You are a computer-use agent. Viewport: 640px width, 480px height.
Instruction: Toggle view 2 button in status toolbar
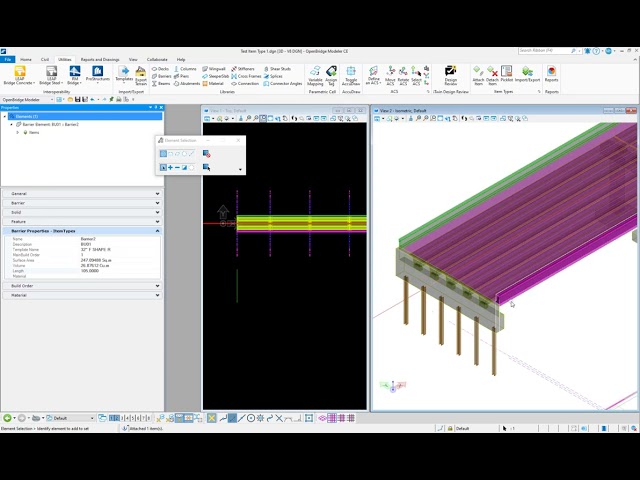pyautogui.click(x=117, y=418)
